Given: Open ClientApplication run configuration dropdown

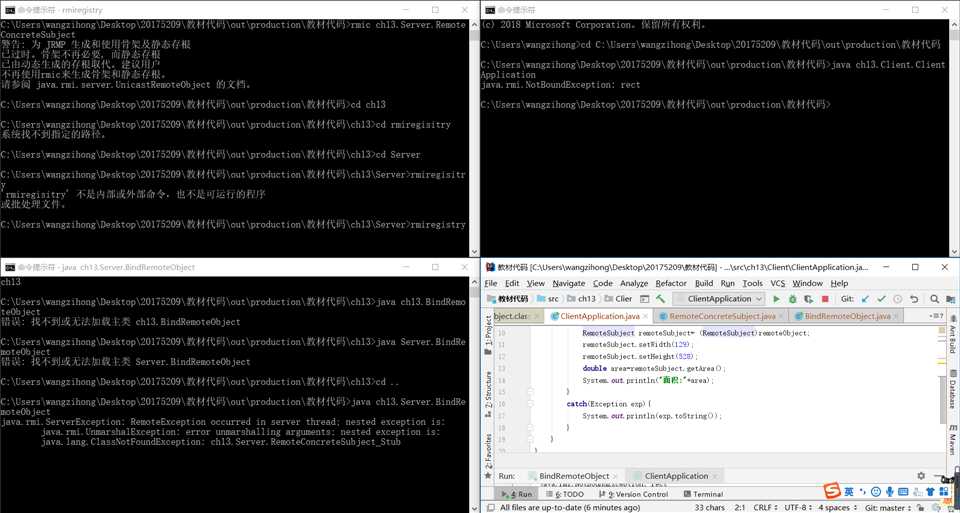Looking at the screenshot, I should 718,299.
